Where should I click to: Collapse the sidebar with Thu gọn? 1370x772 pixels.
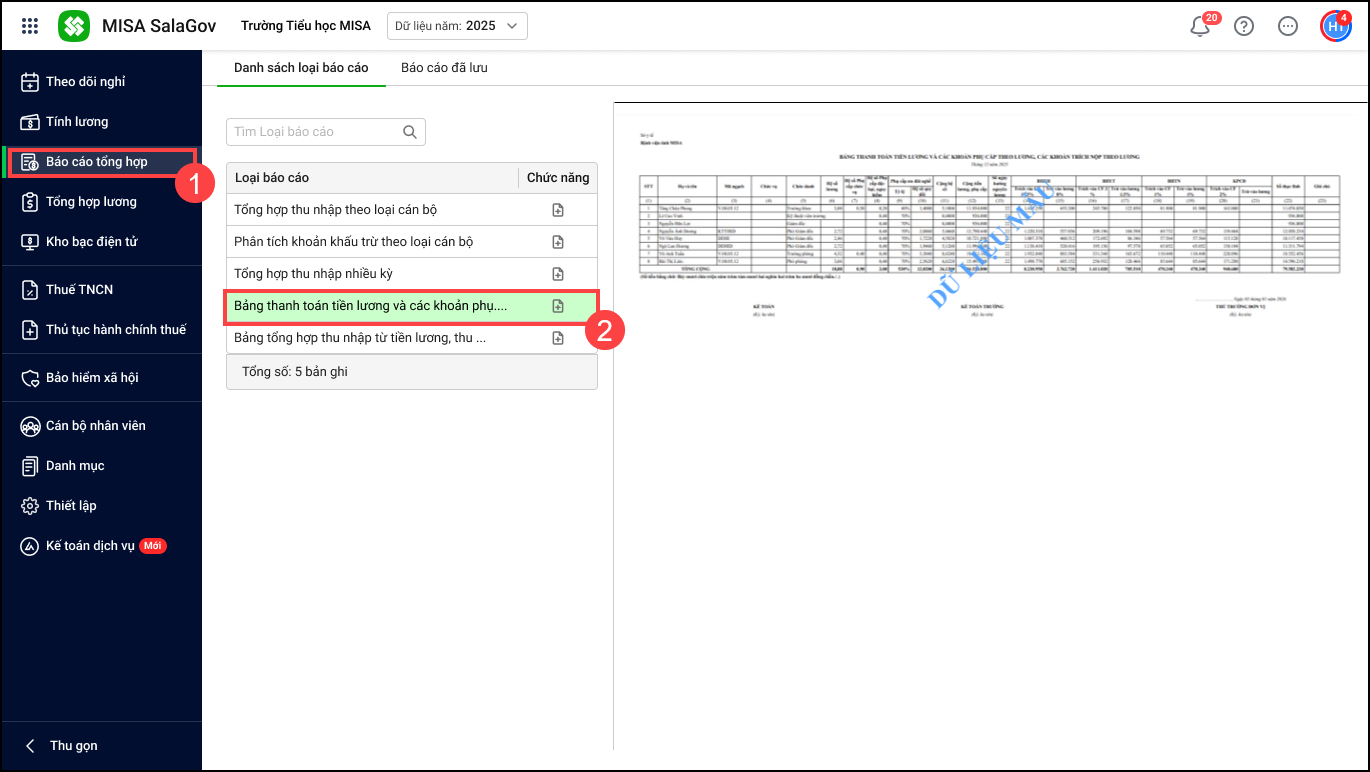[62, 746]
